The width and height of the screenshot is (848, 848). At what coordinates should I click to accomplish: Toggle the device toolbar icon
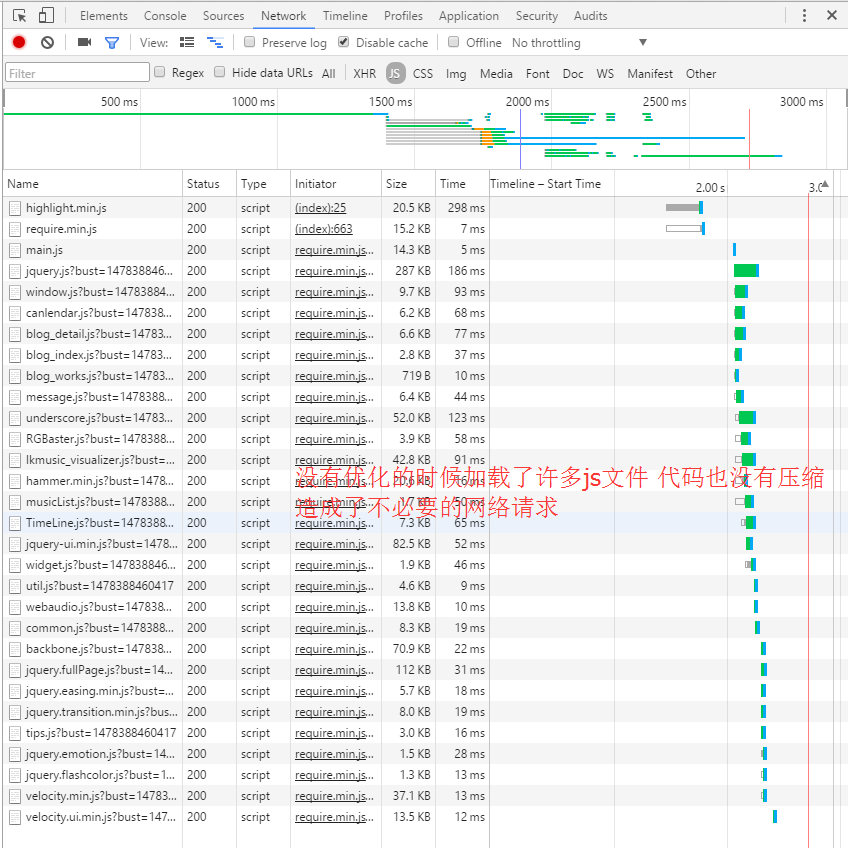(46, 15)
